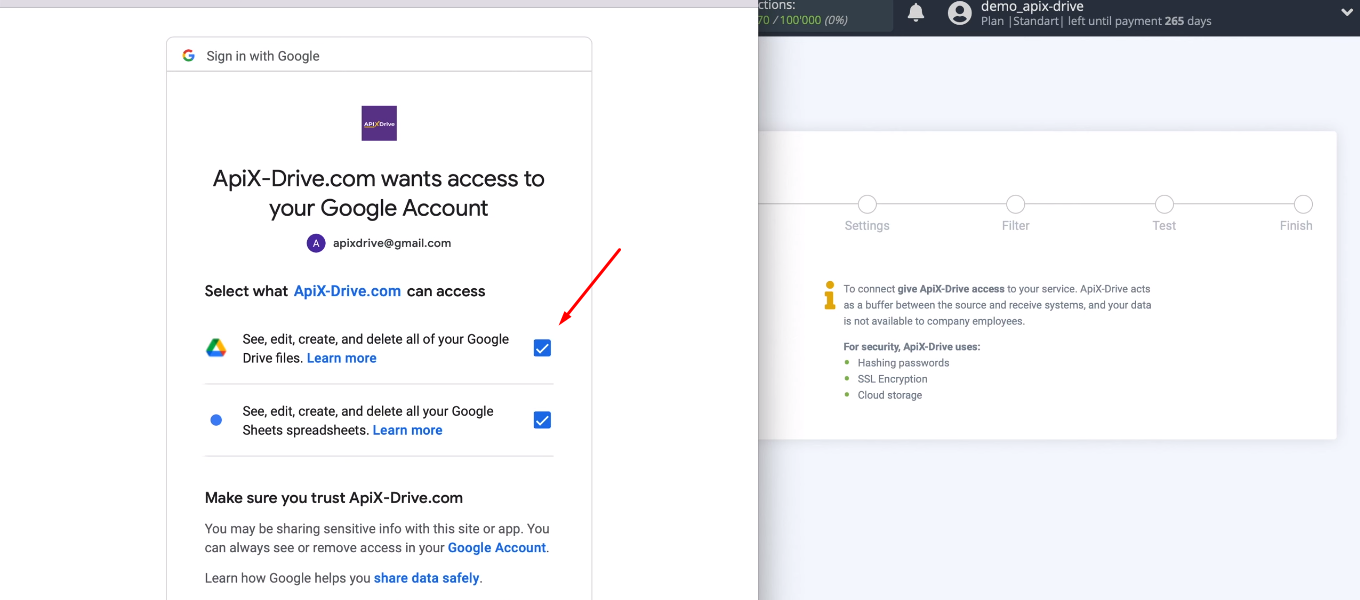
Task: Open Learn more for Google Drive access
Action: click(x=341, y=357)
